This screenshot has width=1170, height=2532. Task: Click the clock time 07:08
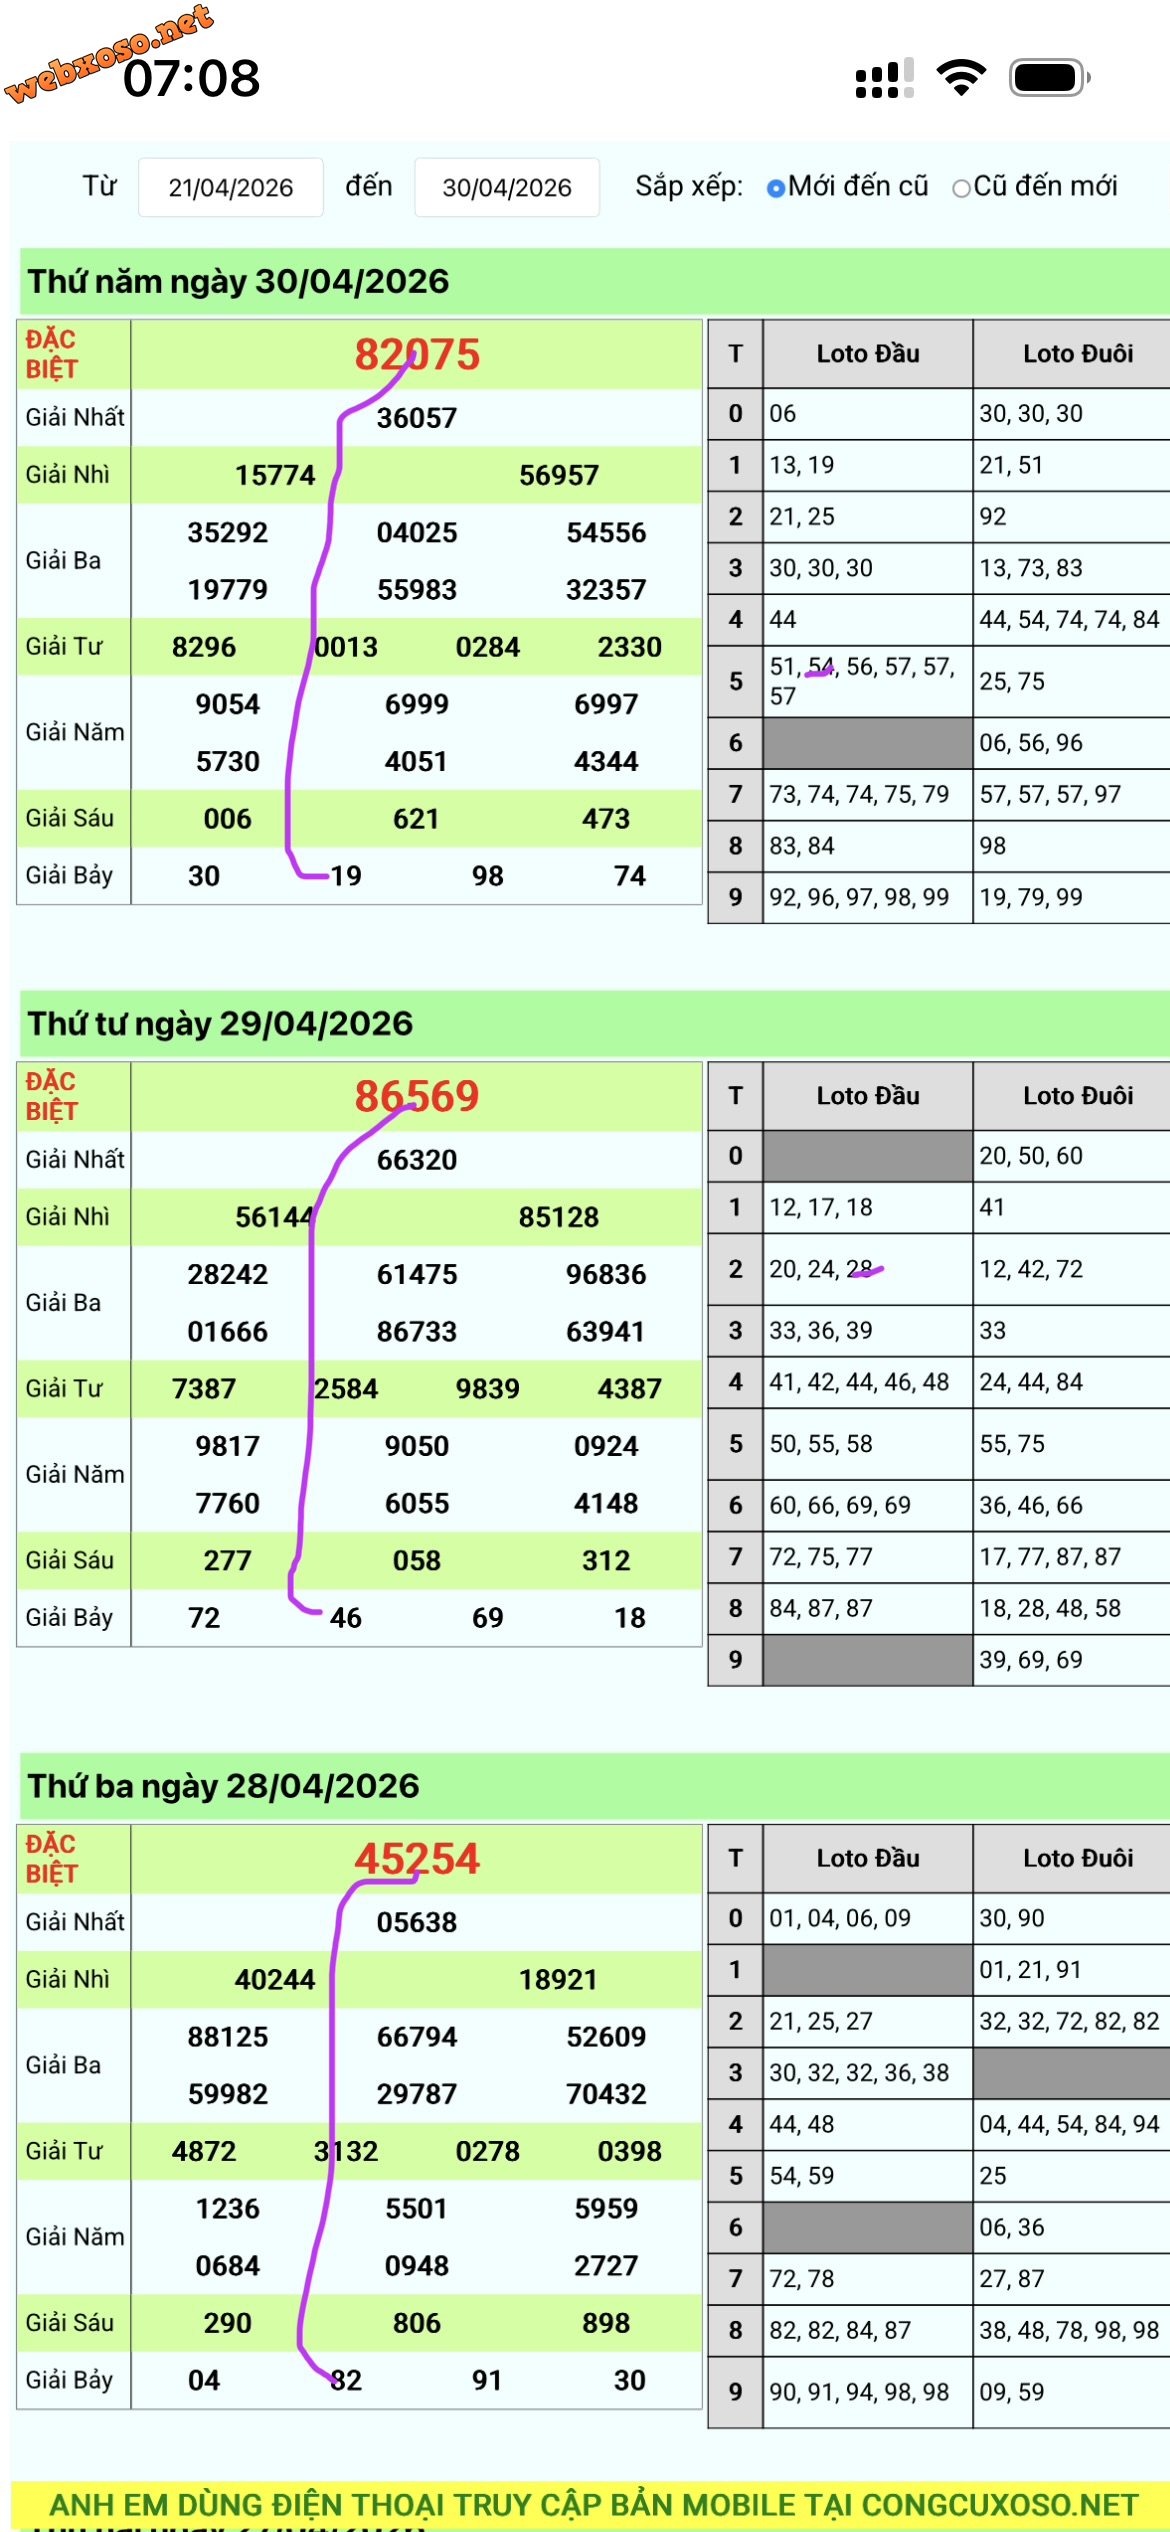(x=191, y=79)
